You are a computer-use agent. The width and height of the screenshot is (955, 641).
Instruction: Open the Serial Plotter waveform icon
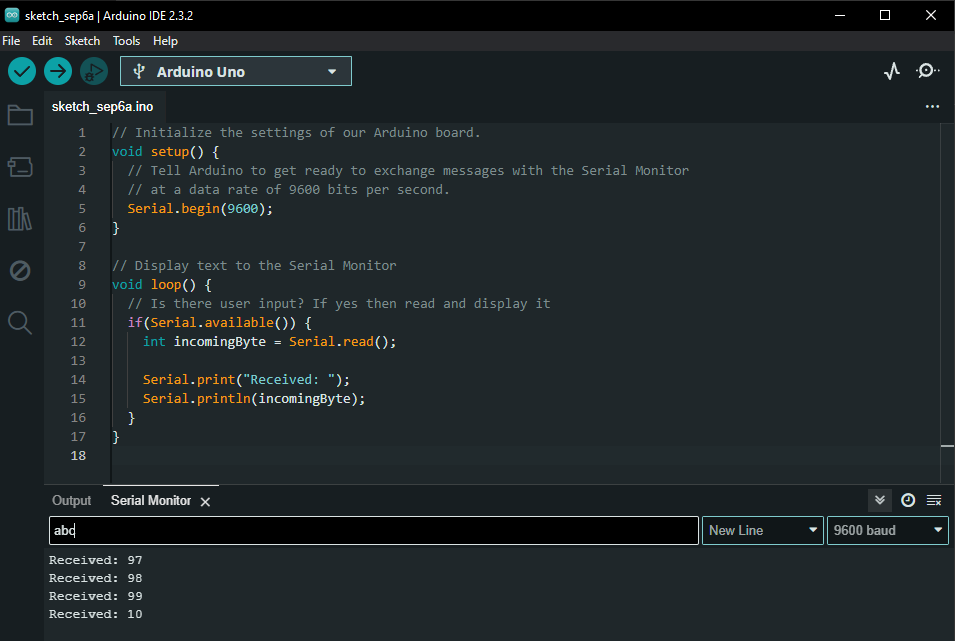pos(892,71)
